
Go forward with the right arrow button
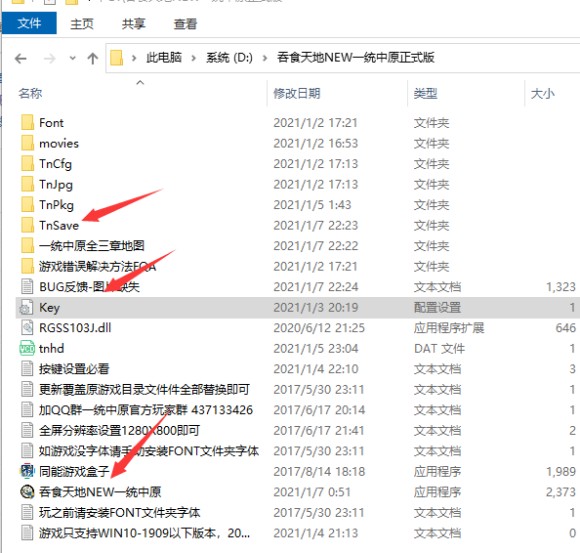click(49, 58)
